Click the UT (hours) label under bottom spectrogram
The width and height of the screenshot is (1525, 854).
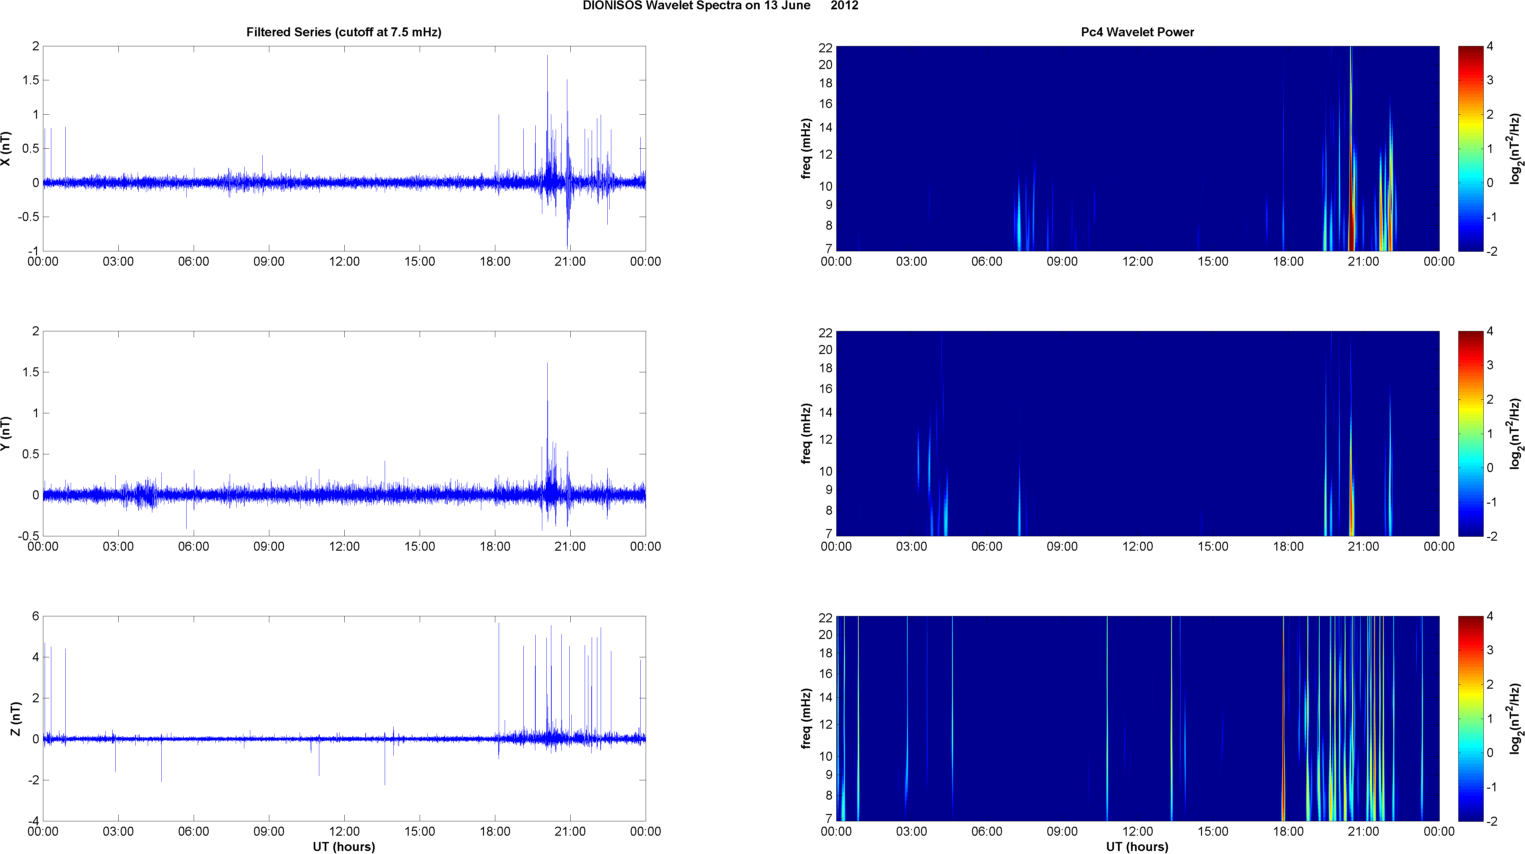pyautogui.click(x=1137, y=847)
